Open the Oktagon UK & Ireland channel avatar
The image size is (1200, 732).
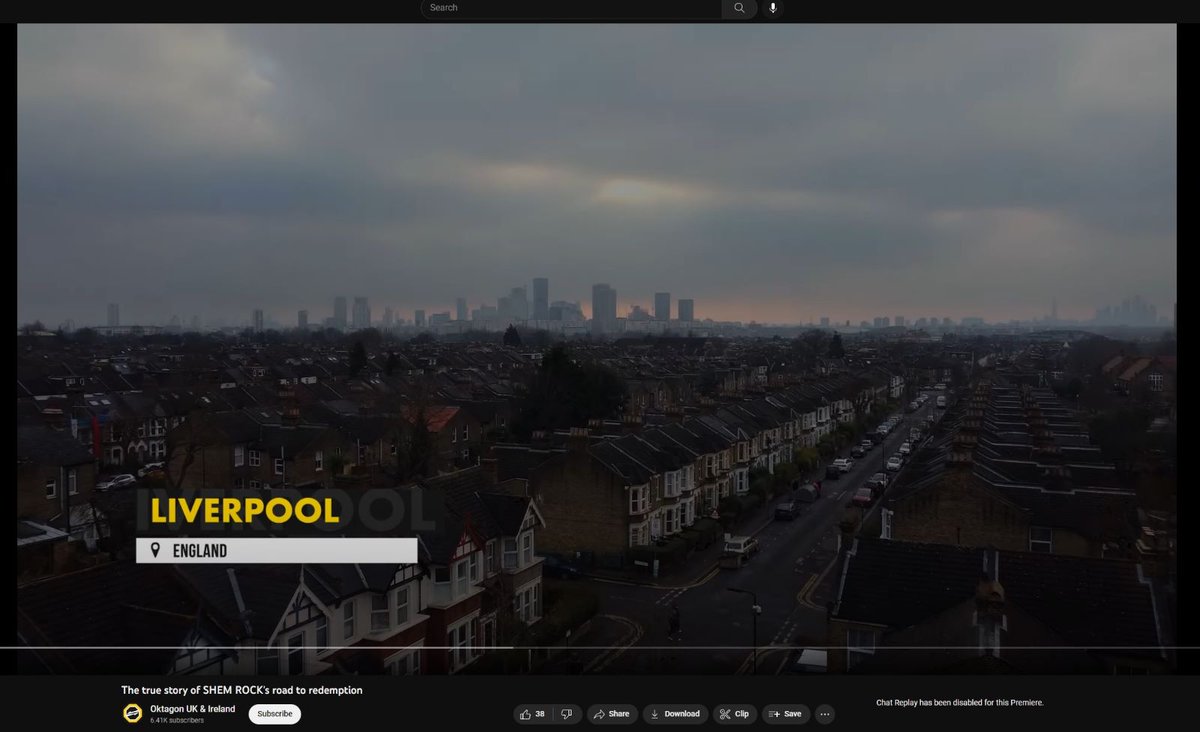[x=132, y=713]
